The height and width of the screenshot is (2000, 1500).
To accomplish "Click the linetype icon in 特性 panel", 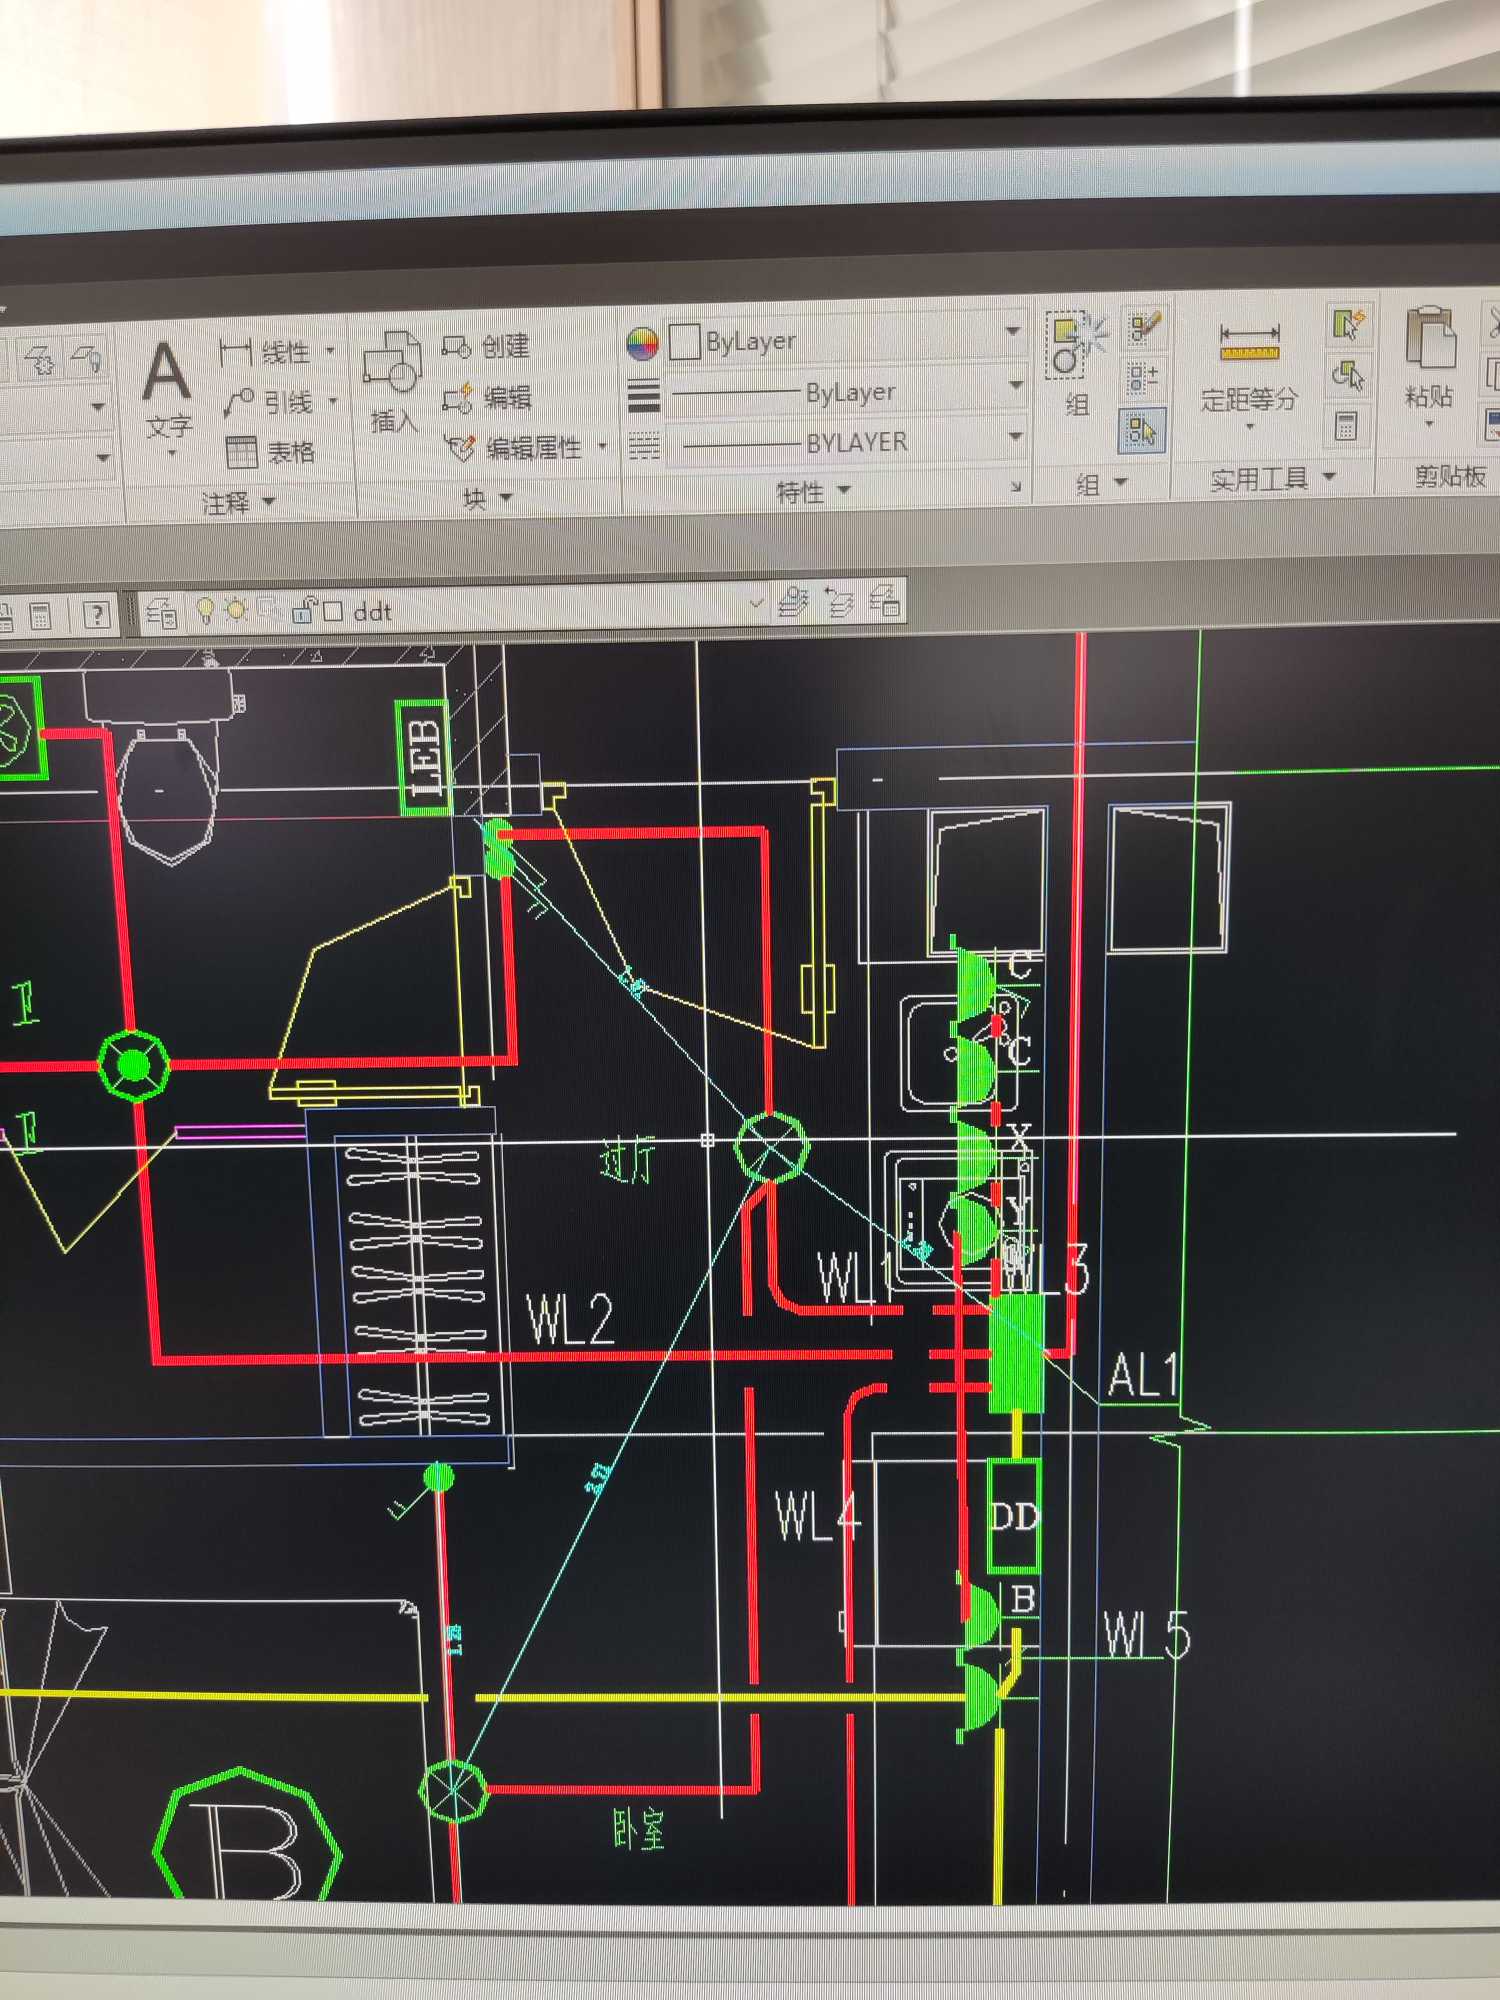I will tap(644, 447).
